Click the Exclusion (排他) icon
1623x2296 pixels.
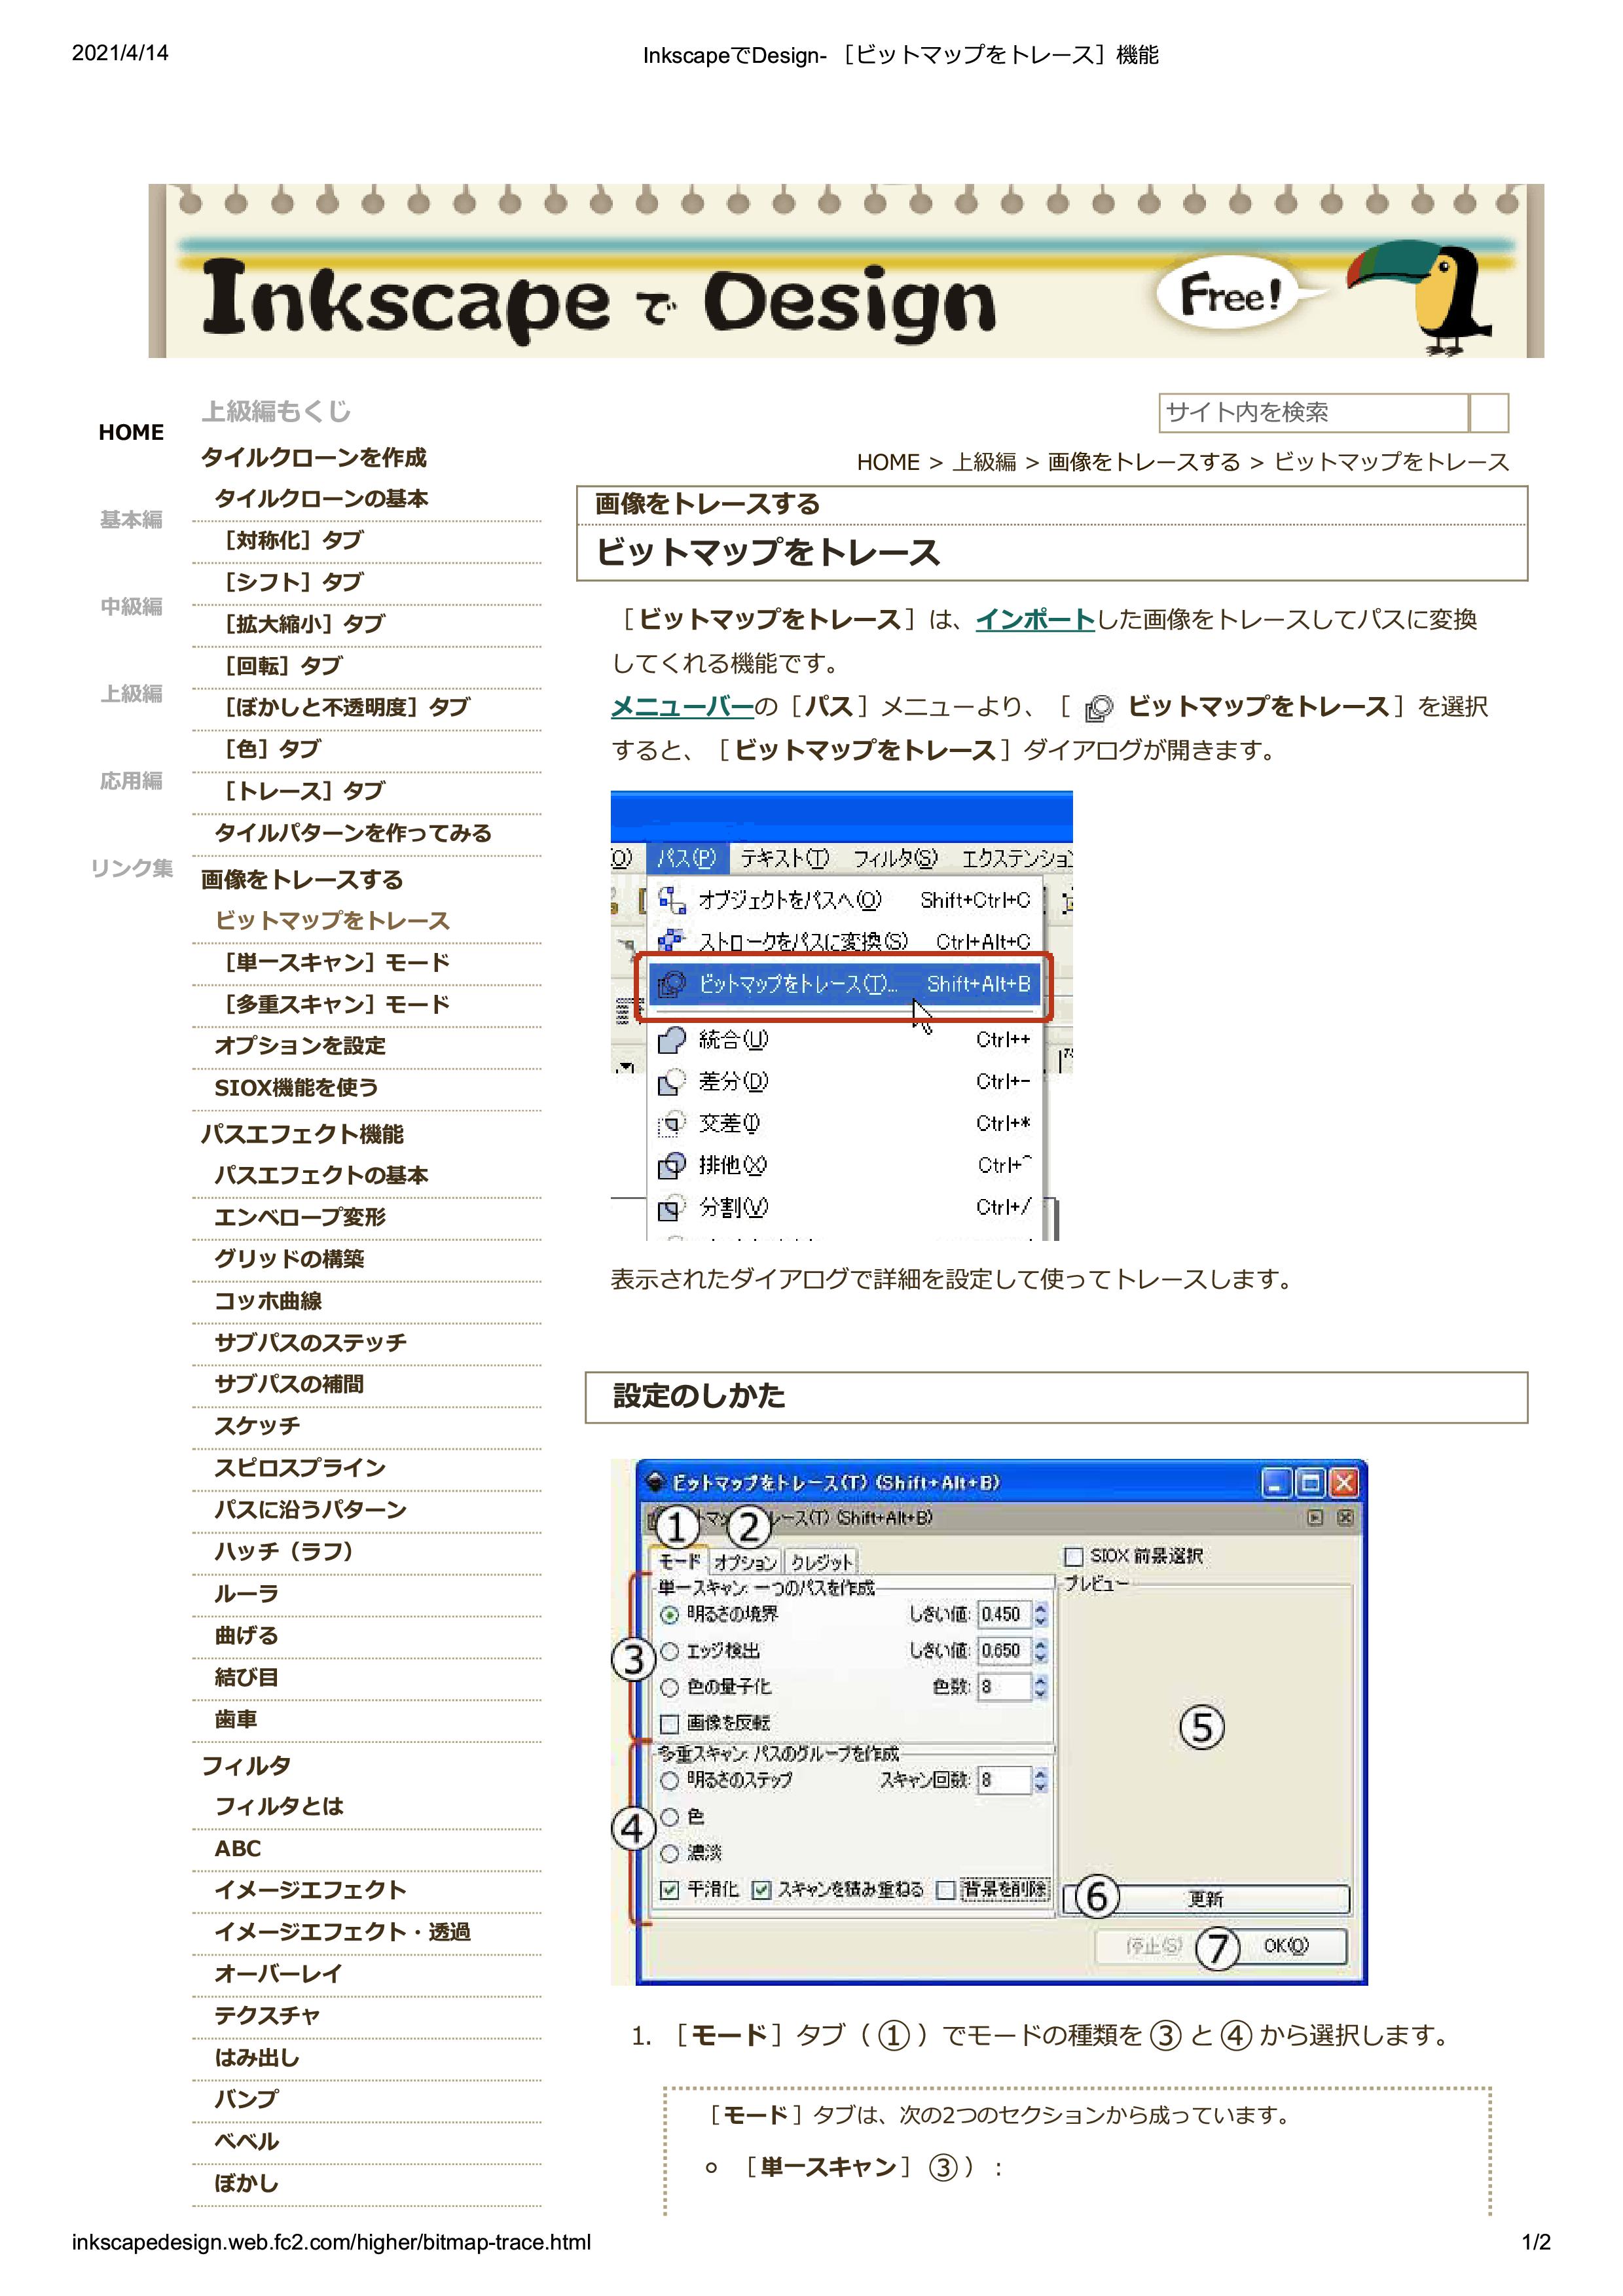click(x=671, y=1166)
